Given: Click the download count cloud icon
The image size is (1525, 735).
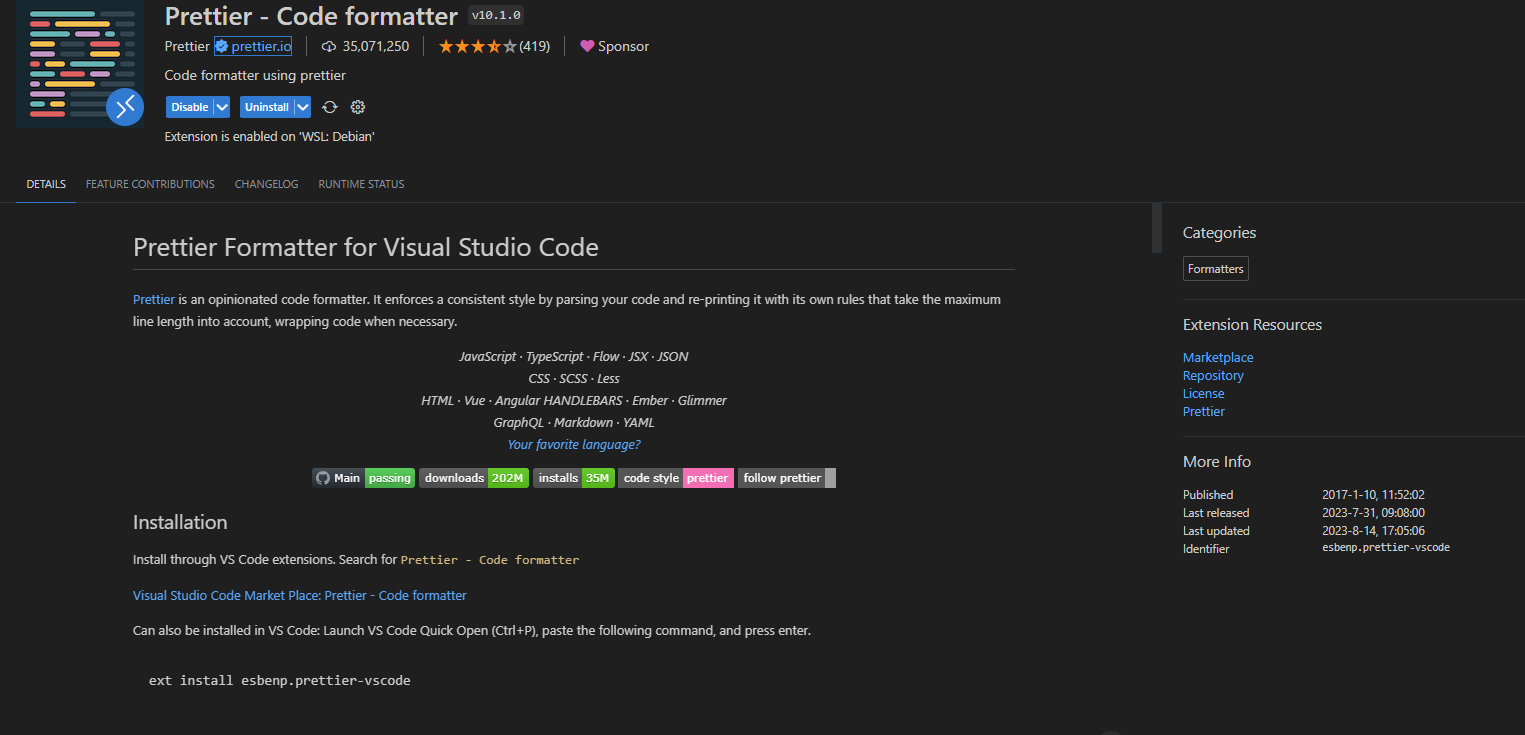Looking at the screenshot, I should [329, 46].
